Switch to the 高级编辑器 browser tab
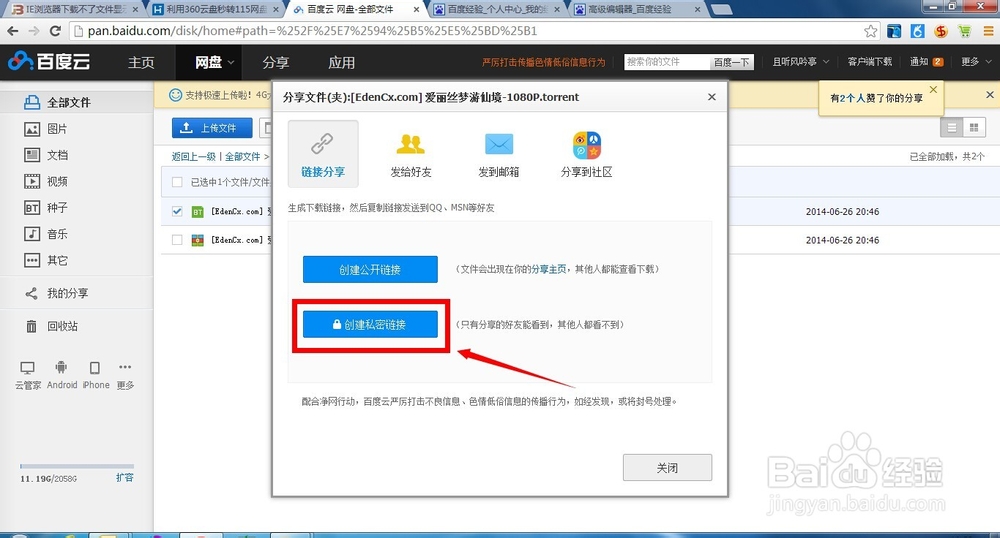The width and height of the screenshot is (1000, 538). click(638, 9)
